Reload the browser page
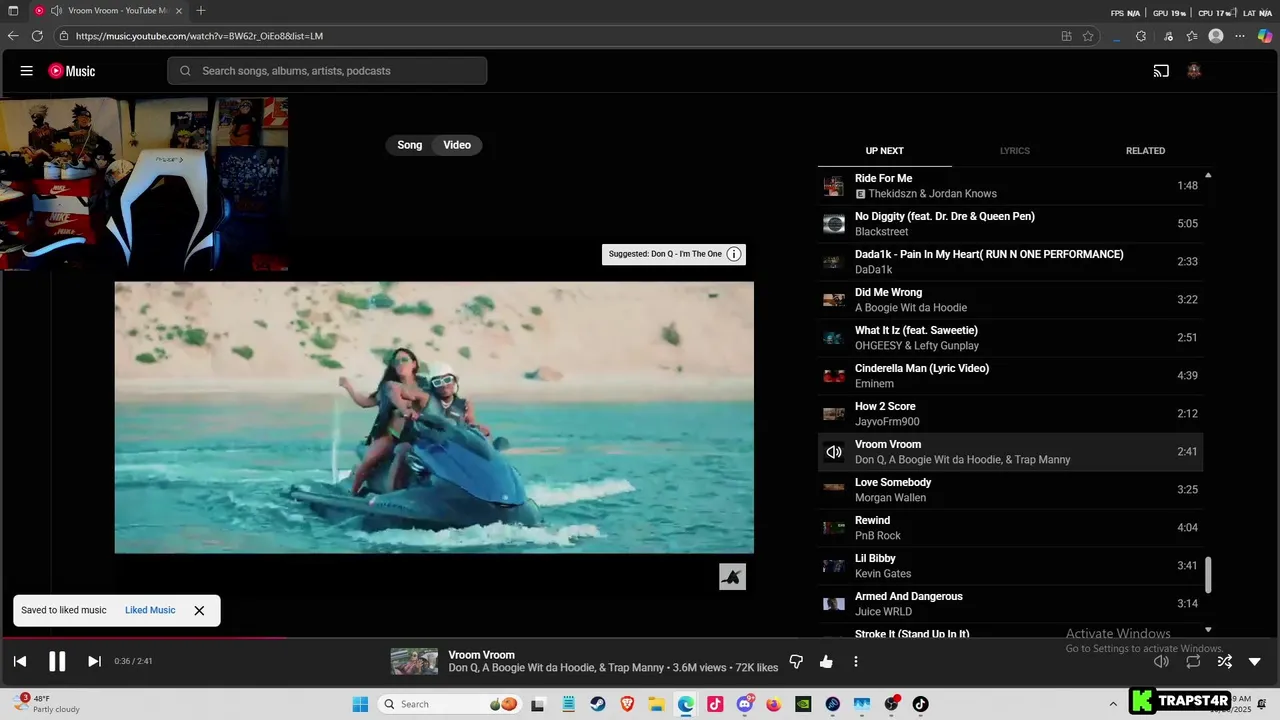Viewport: 1280px width, 720px height. click(x=37, y=36)
